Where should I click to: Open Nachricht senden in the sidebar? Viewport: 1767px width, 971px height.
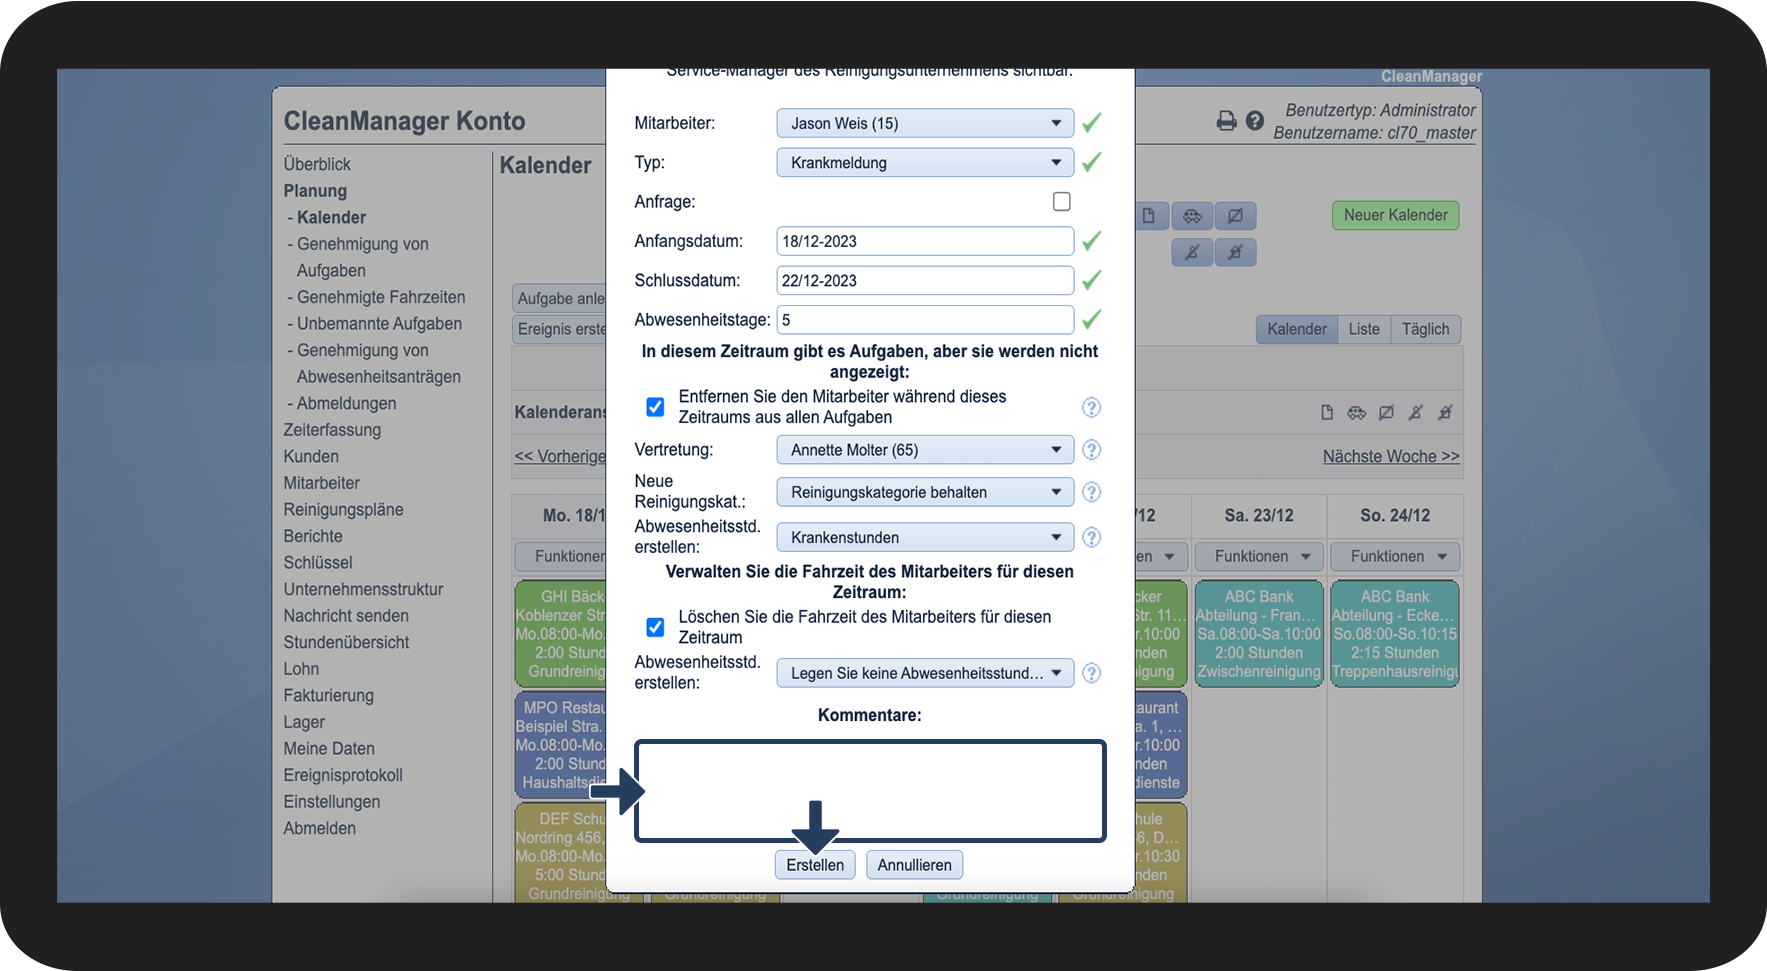[x=346, y=616]
